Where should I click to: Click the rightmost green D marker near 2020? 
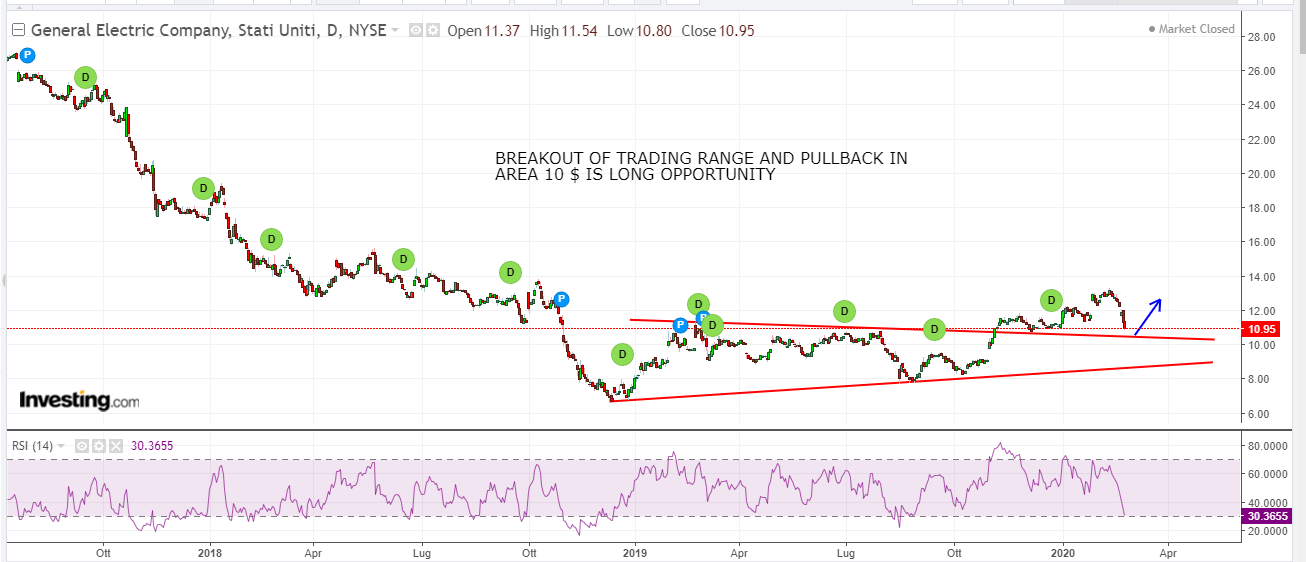[1051, 299]
